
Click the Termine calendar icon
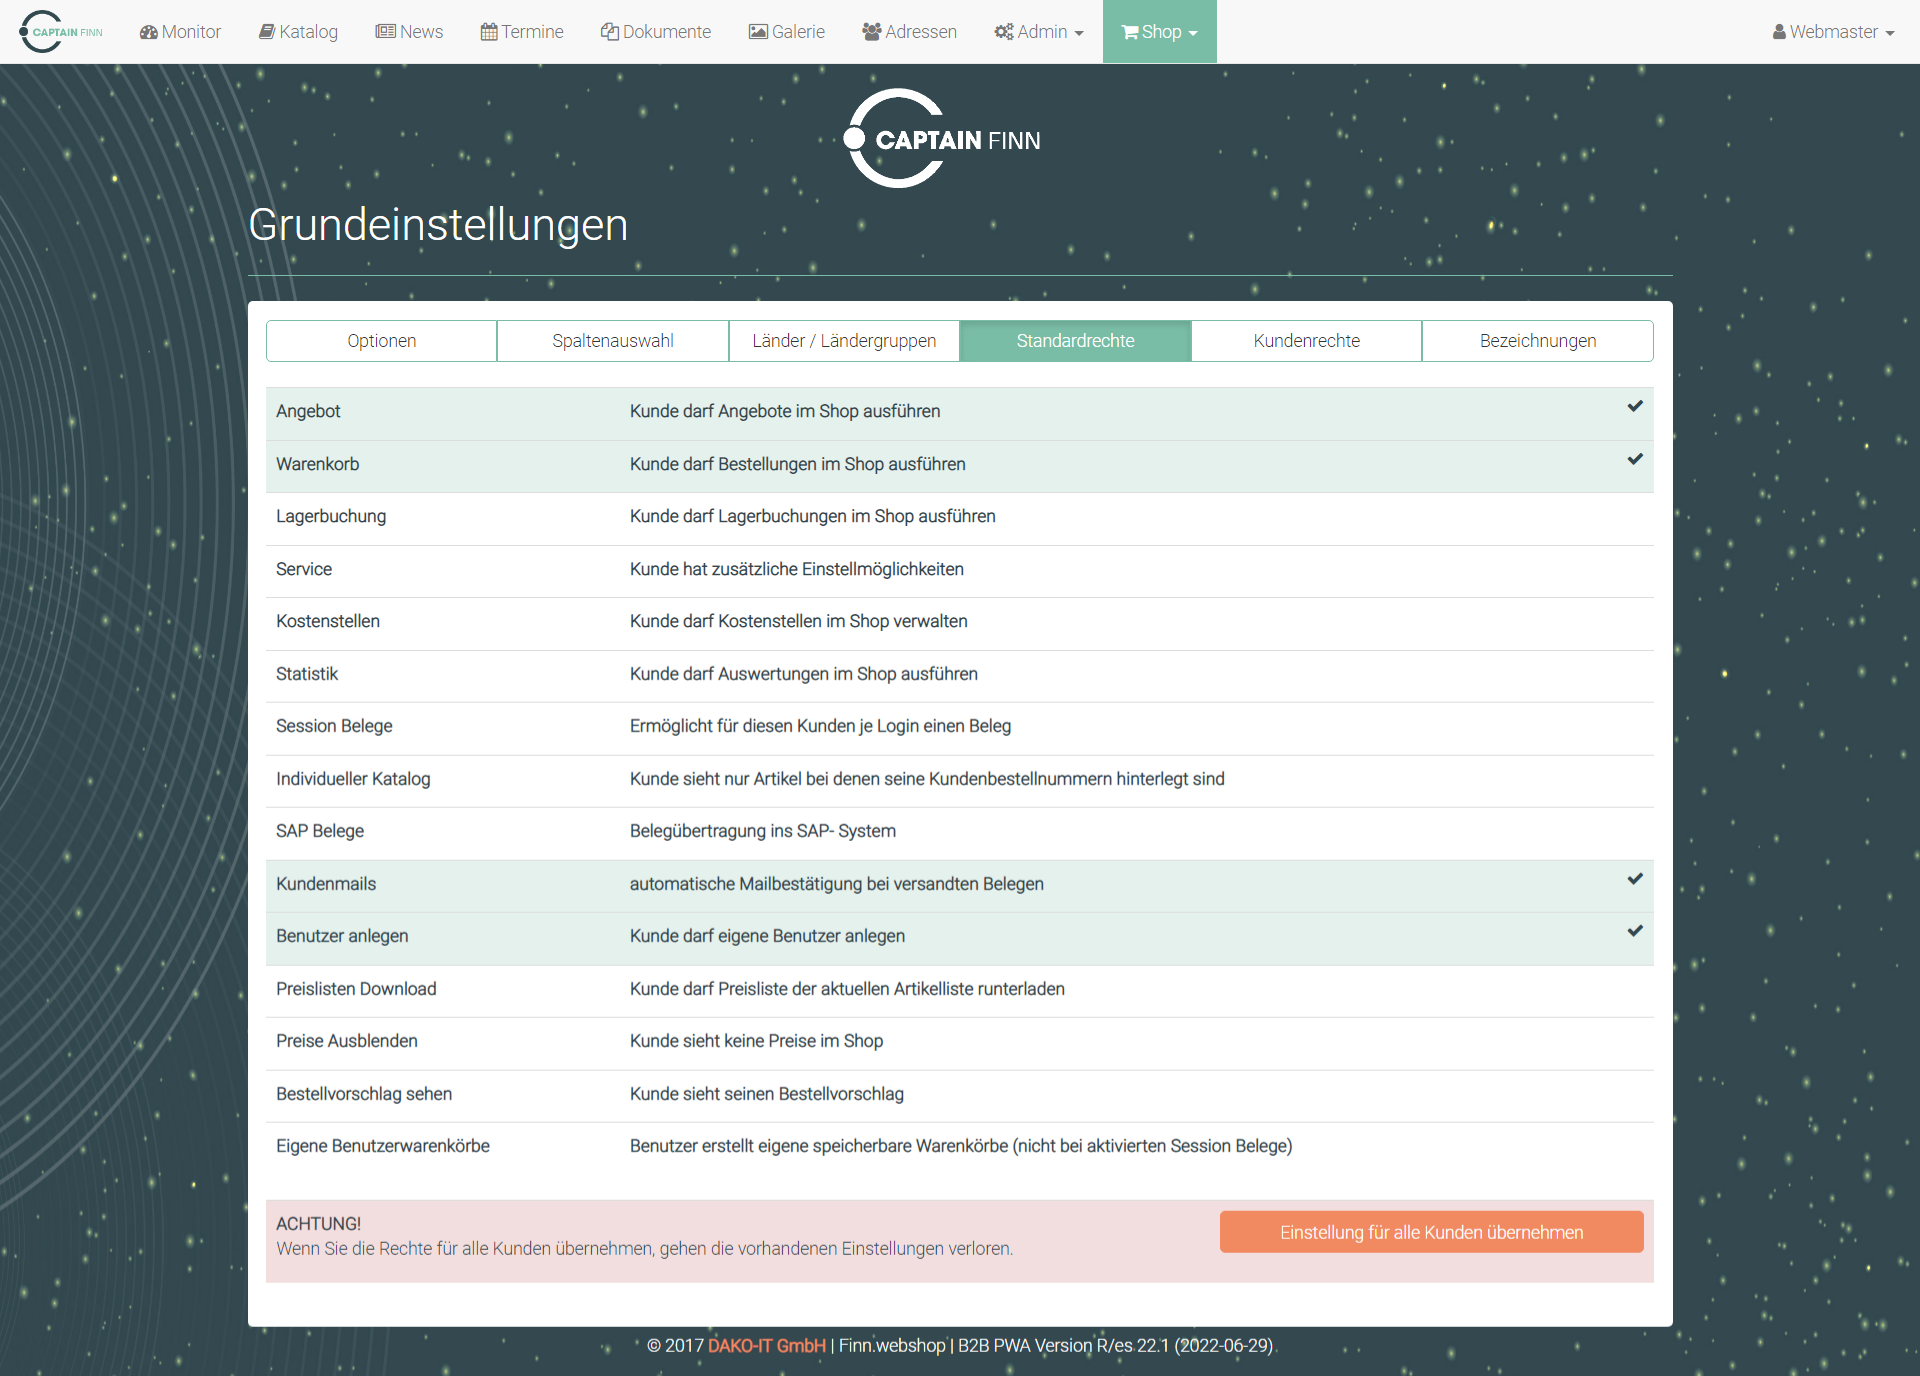pyautogui.click(x=489, y=32)
